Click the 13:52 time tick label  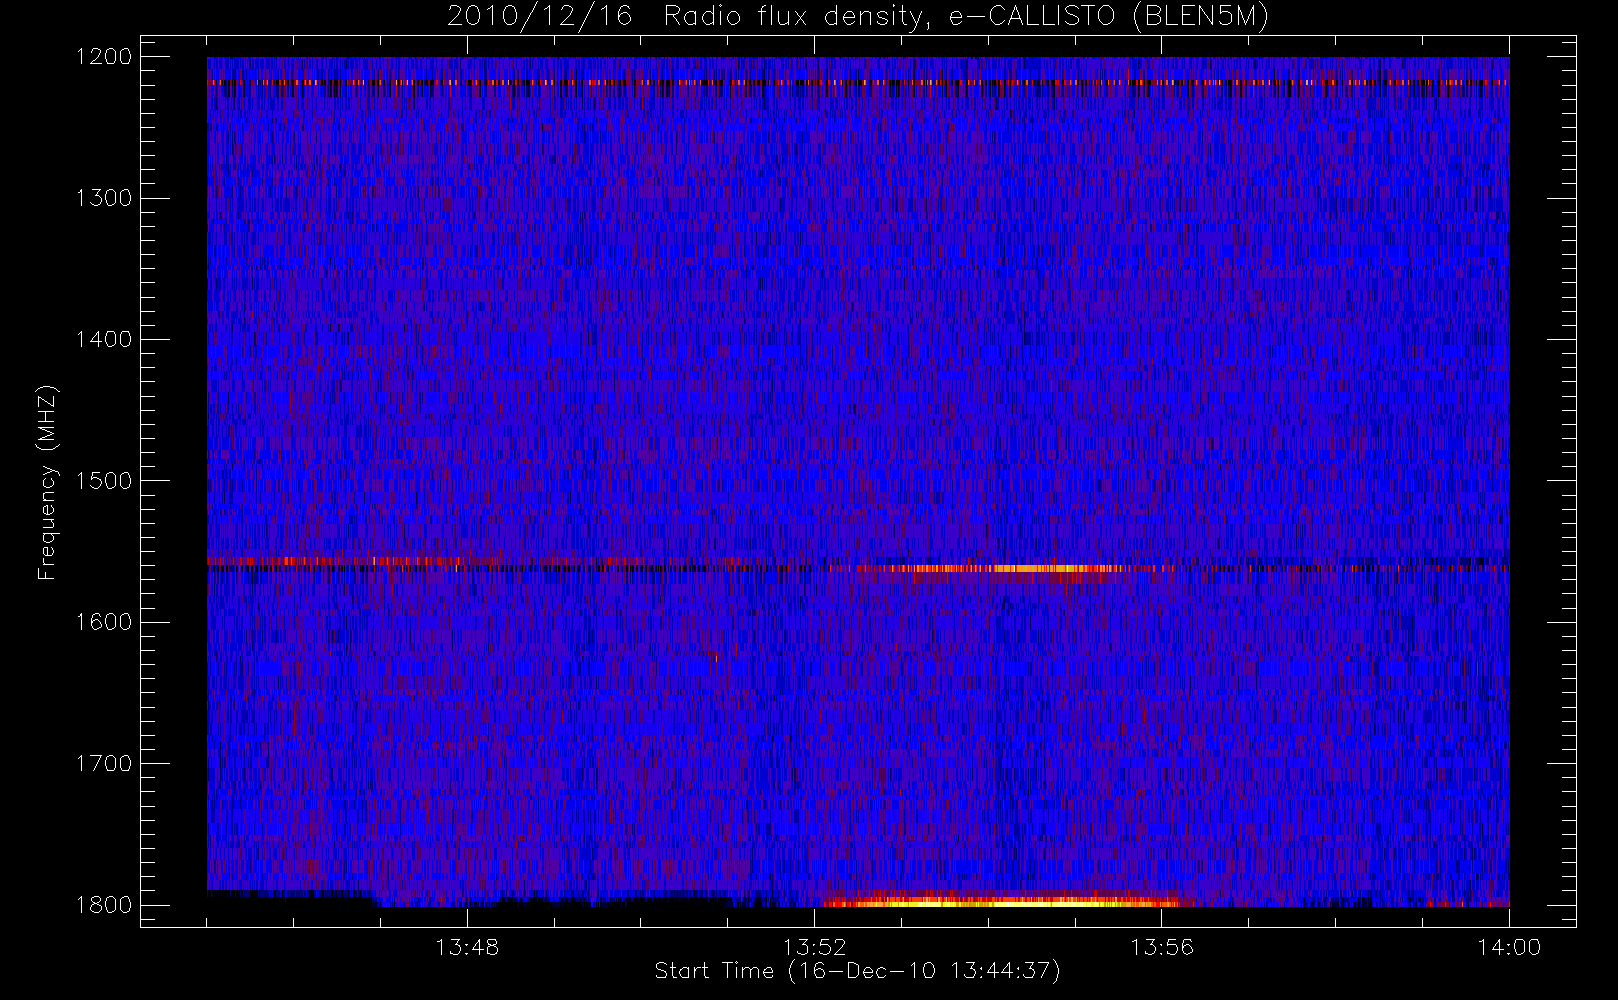click(814, 947)
